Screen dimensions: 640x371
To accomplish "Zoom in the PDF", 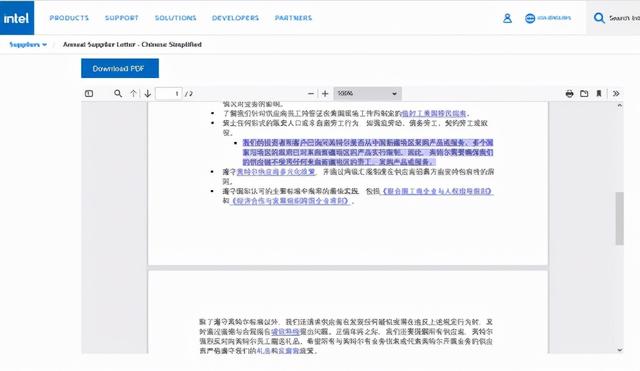I will point(325,93).
